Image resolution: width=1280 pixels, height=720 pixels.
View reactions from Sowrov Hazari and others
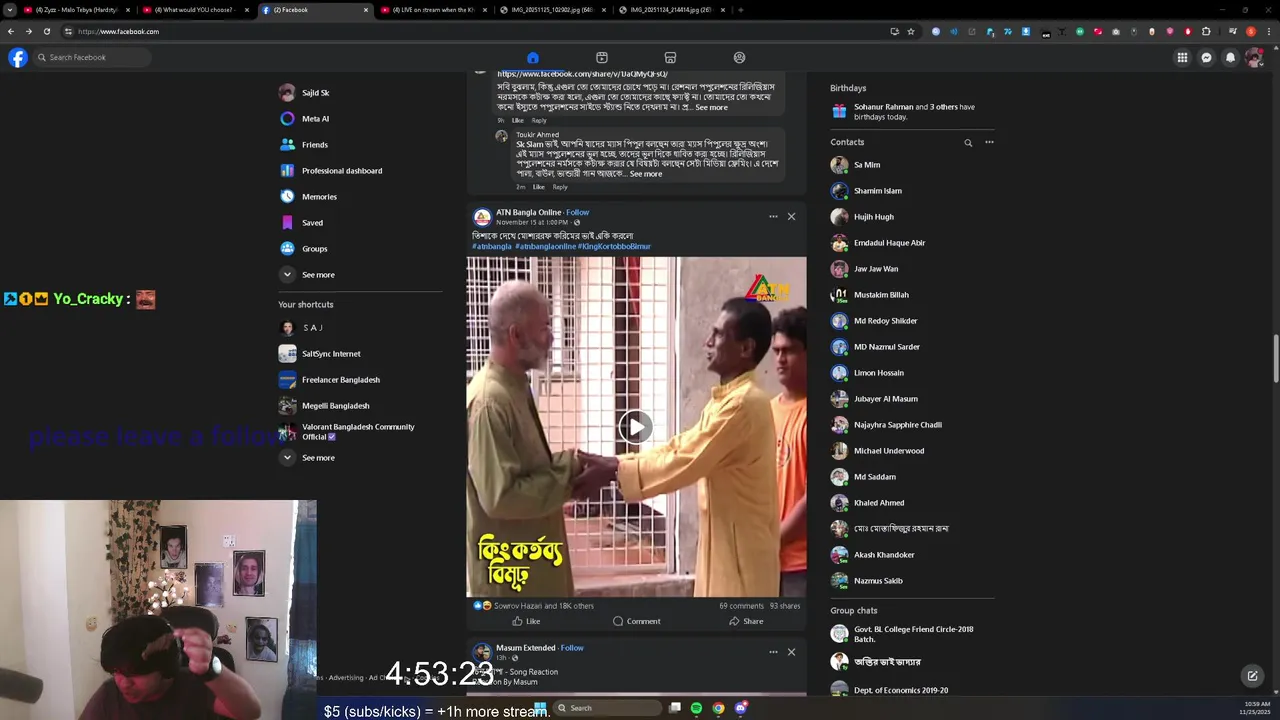point(544,606)
